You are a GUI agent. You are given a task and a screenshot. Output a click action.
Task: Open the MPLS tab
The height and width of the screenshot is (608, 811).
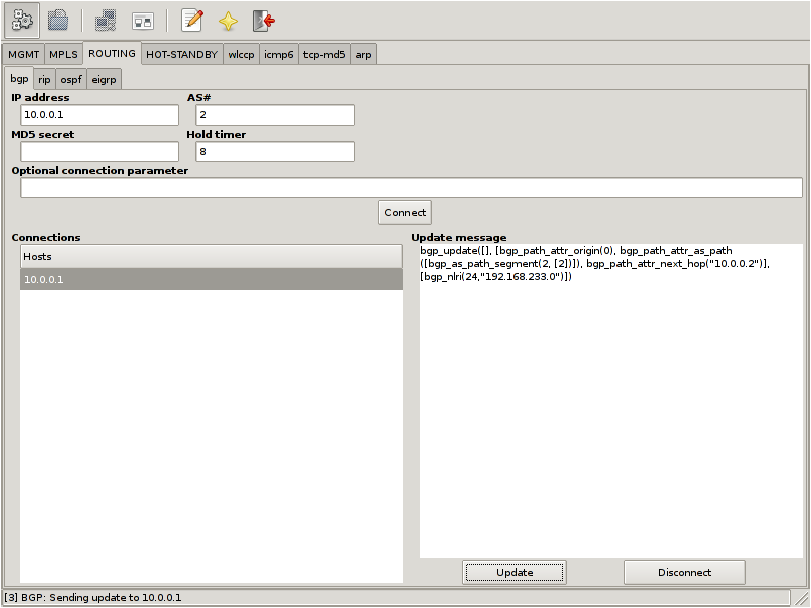coord(62,54)
